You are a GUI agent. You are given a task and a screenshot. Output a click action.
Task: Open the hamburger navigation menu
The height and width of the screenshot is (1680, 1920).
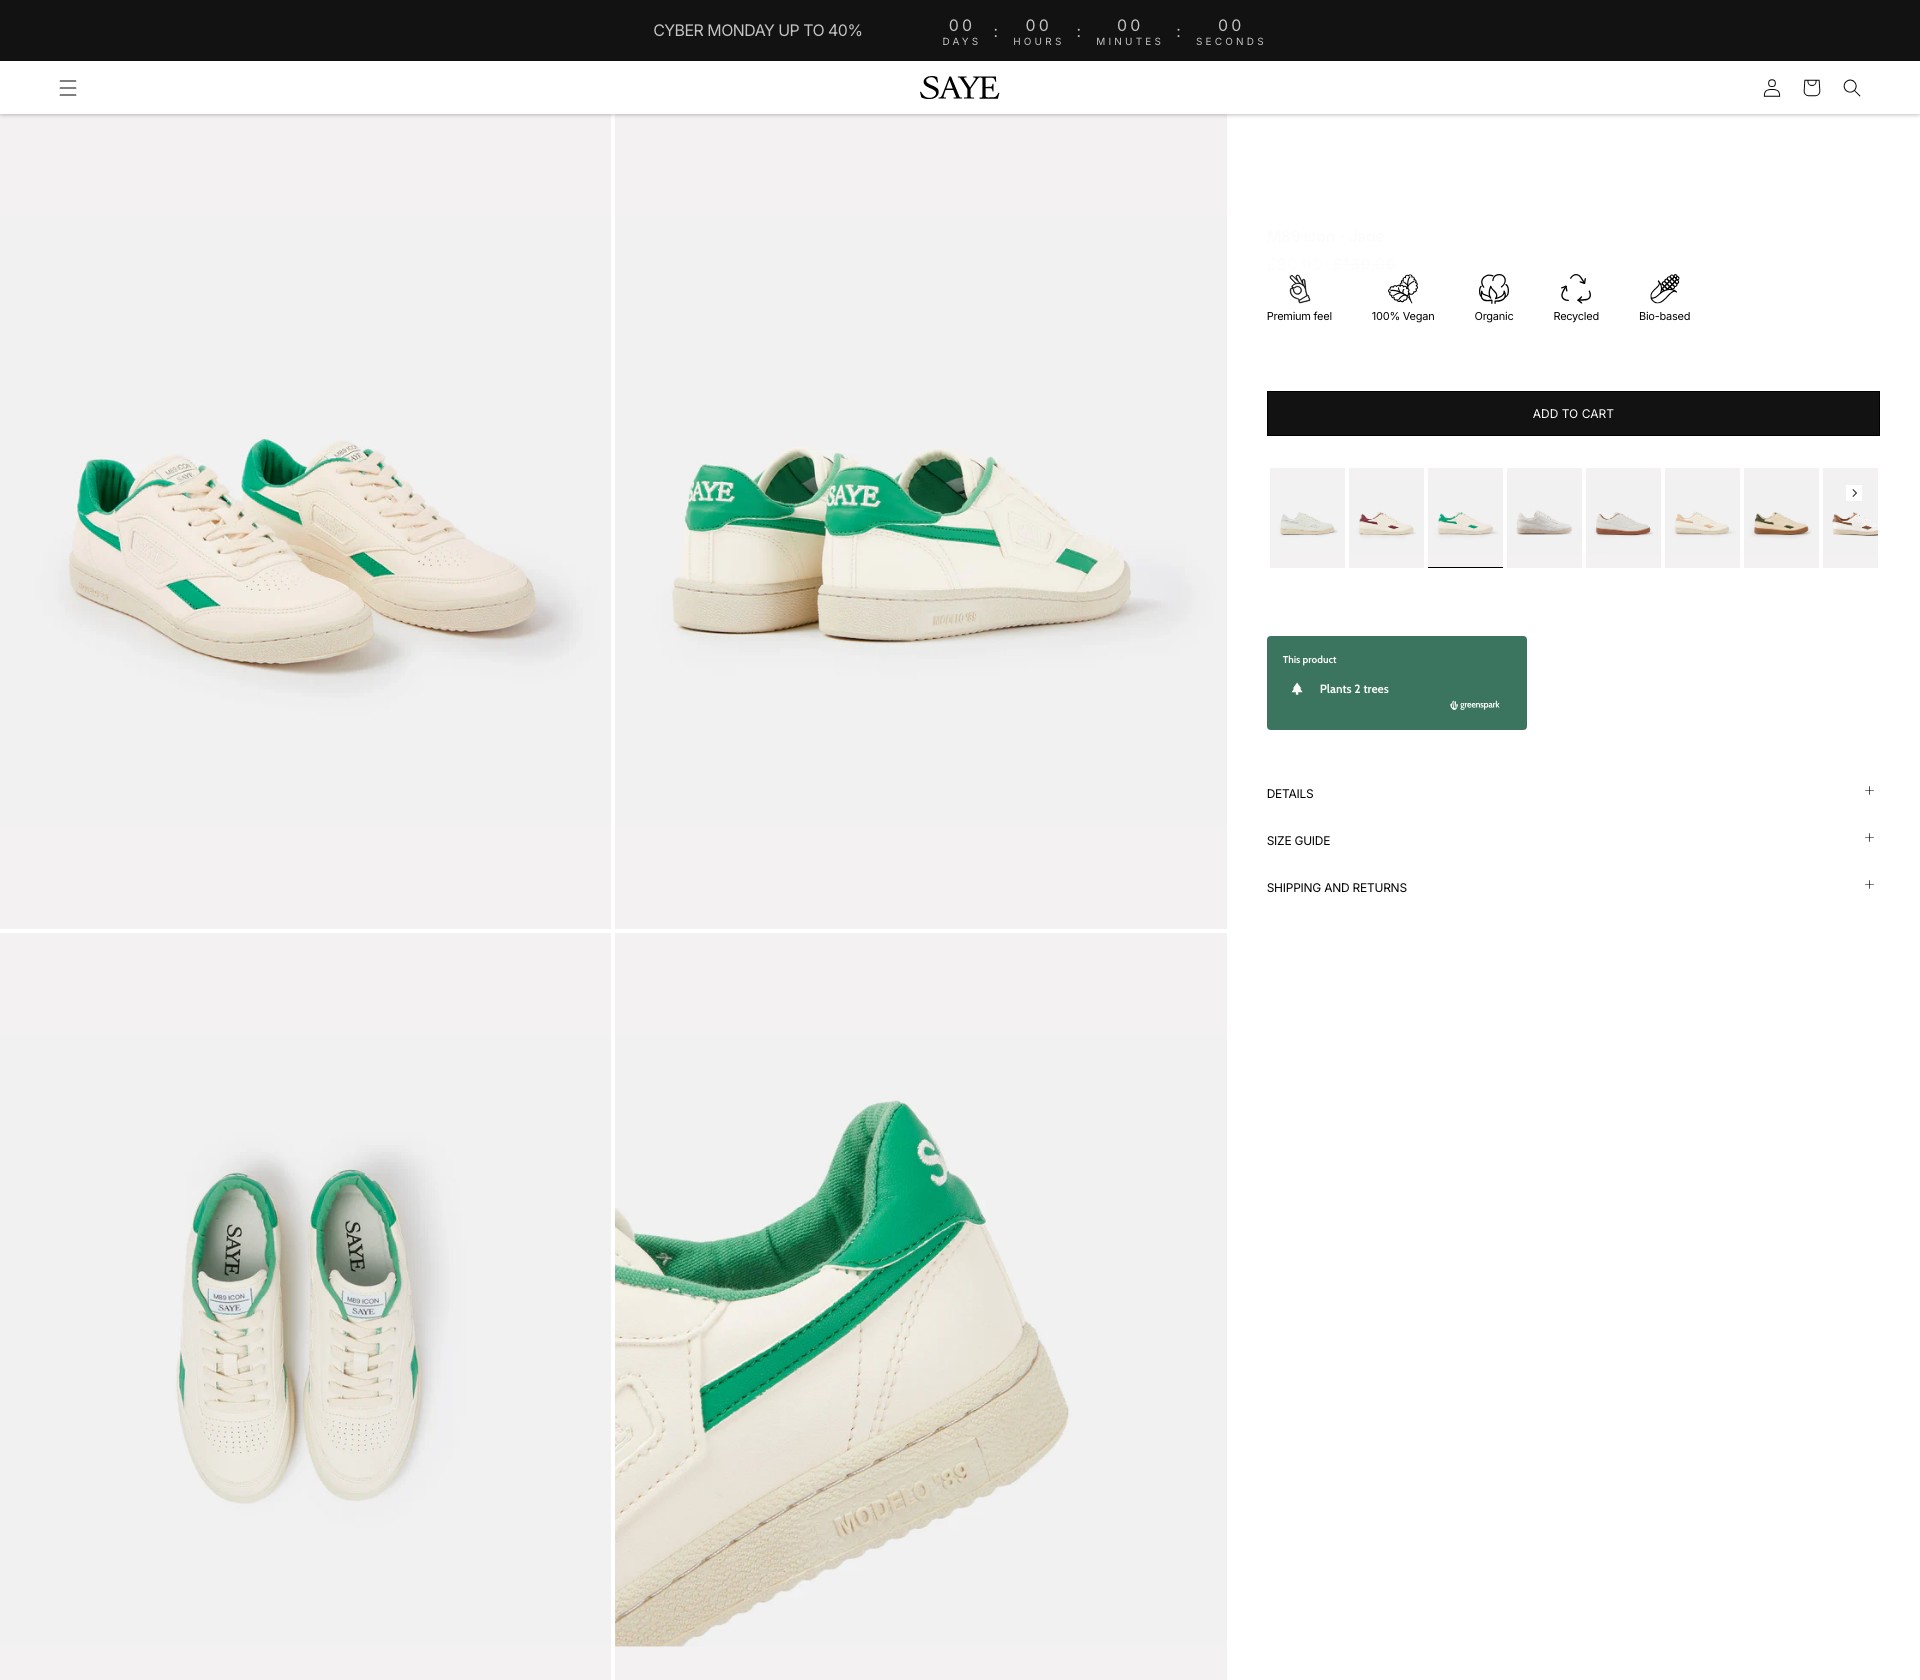pyautogui.click(x=68, y=88)
